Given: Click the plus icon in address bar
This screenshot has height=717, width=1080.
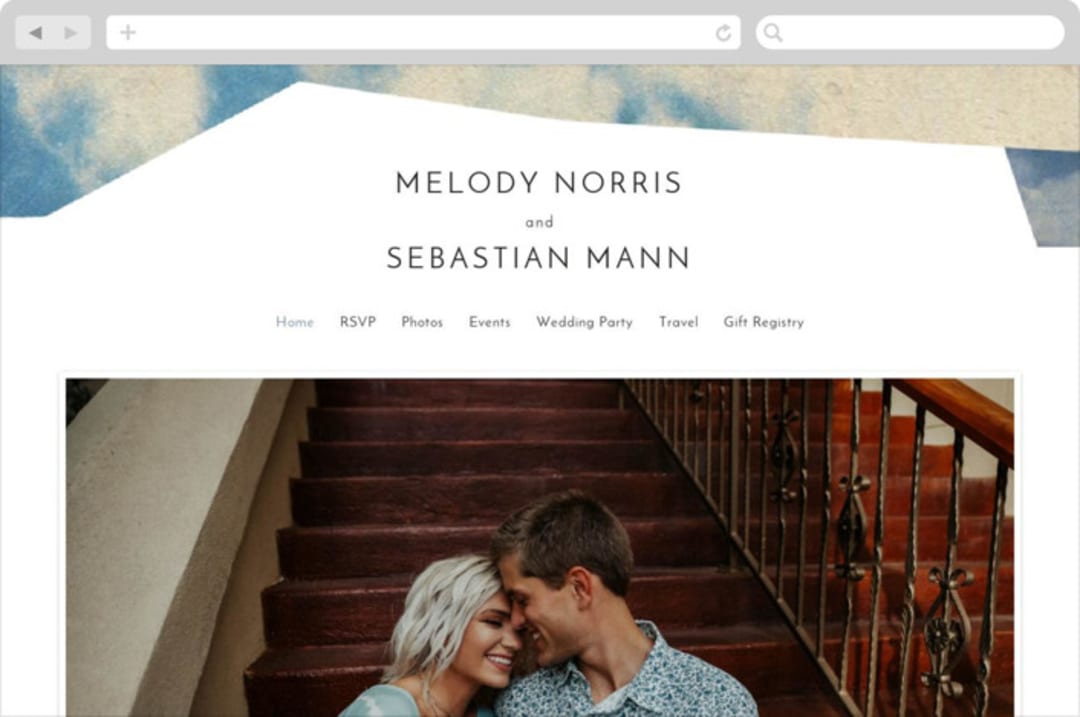Looking at the screenshot, I should click(x=127, y=32).
